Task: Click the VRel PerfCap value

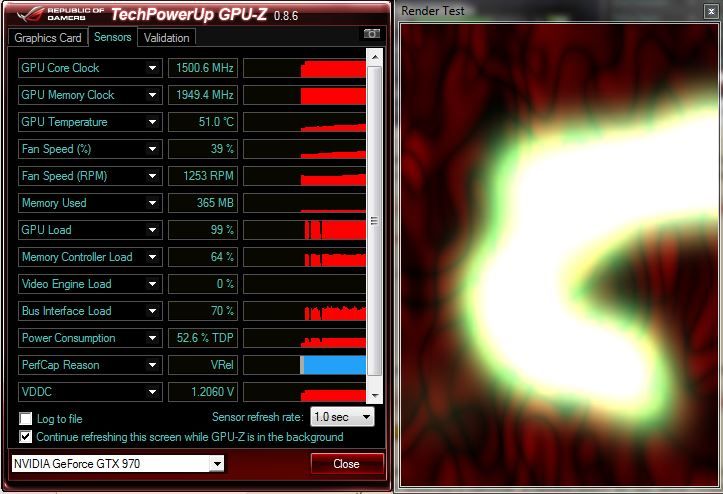Action: (x=203, y=365)
